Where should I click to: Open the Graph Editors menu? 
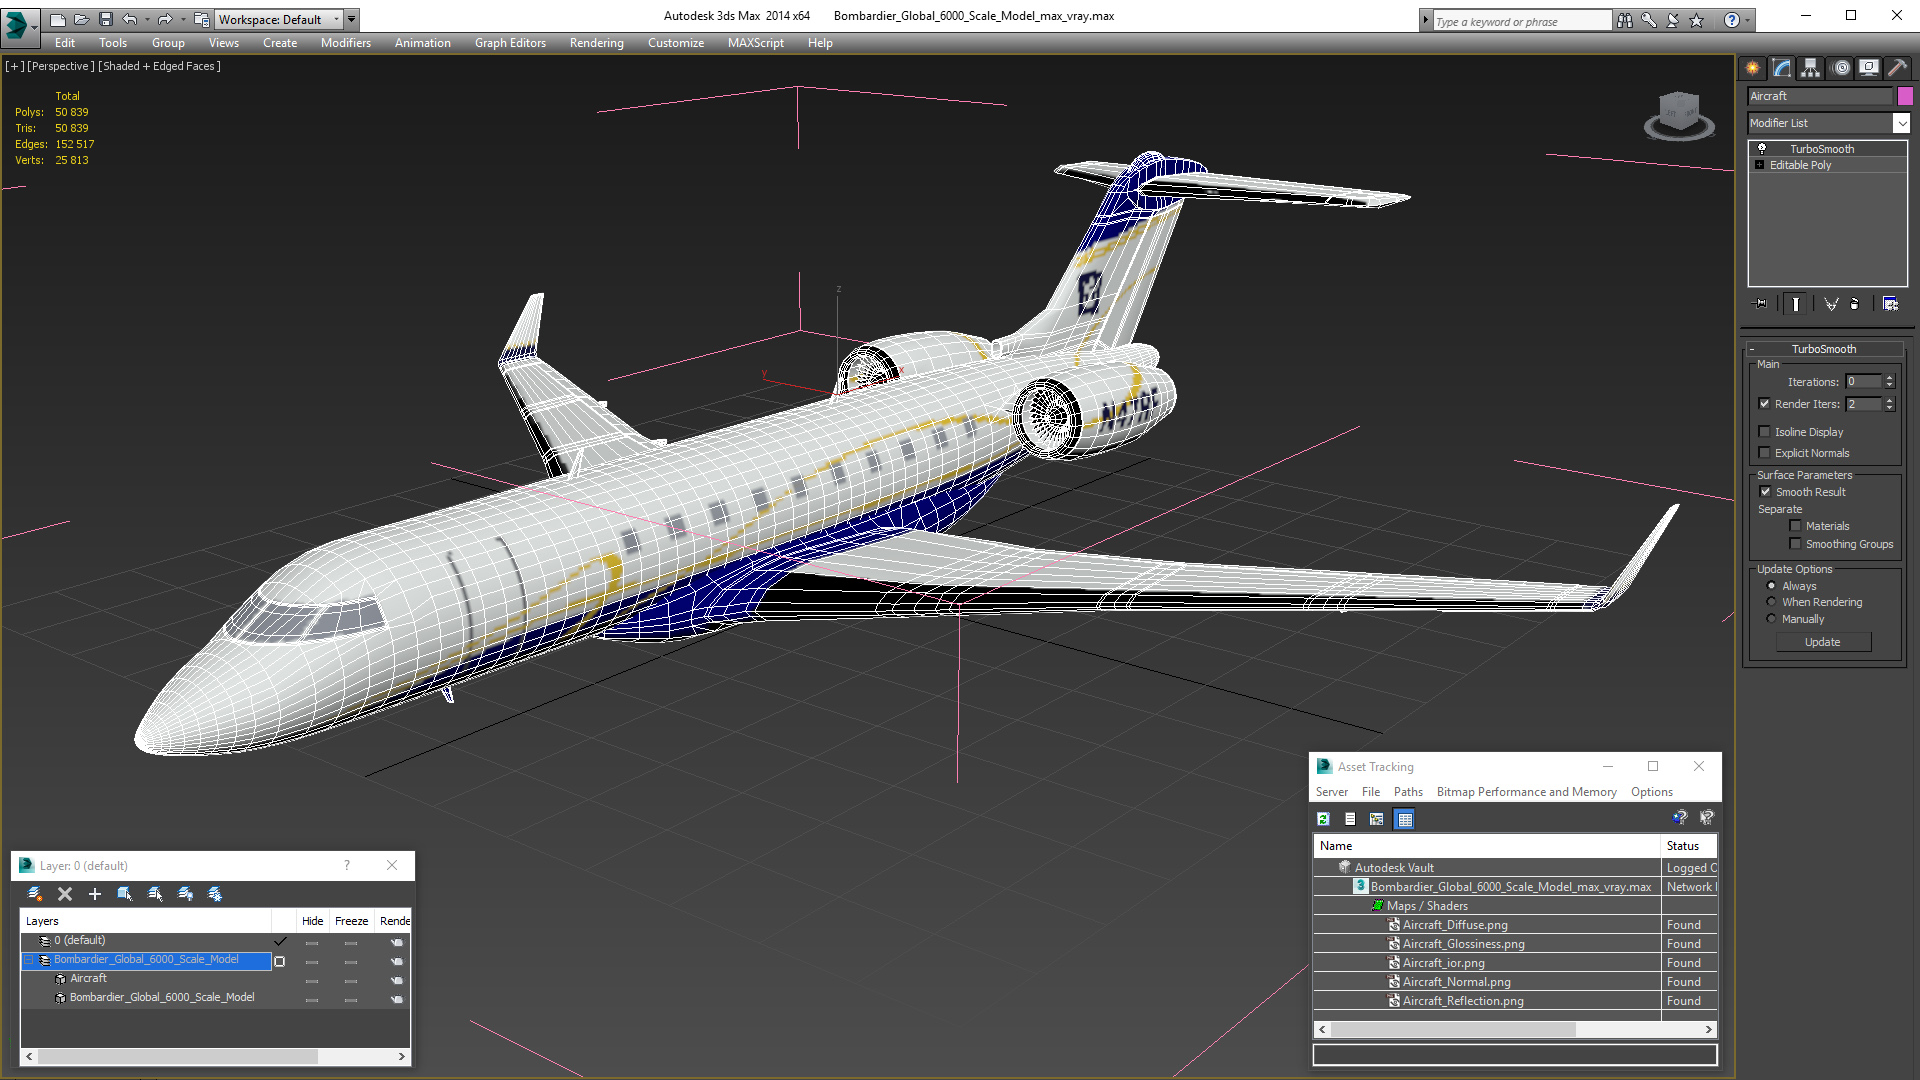click(x=510, y=43)
